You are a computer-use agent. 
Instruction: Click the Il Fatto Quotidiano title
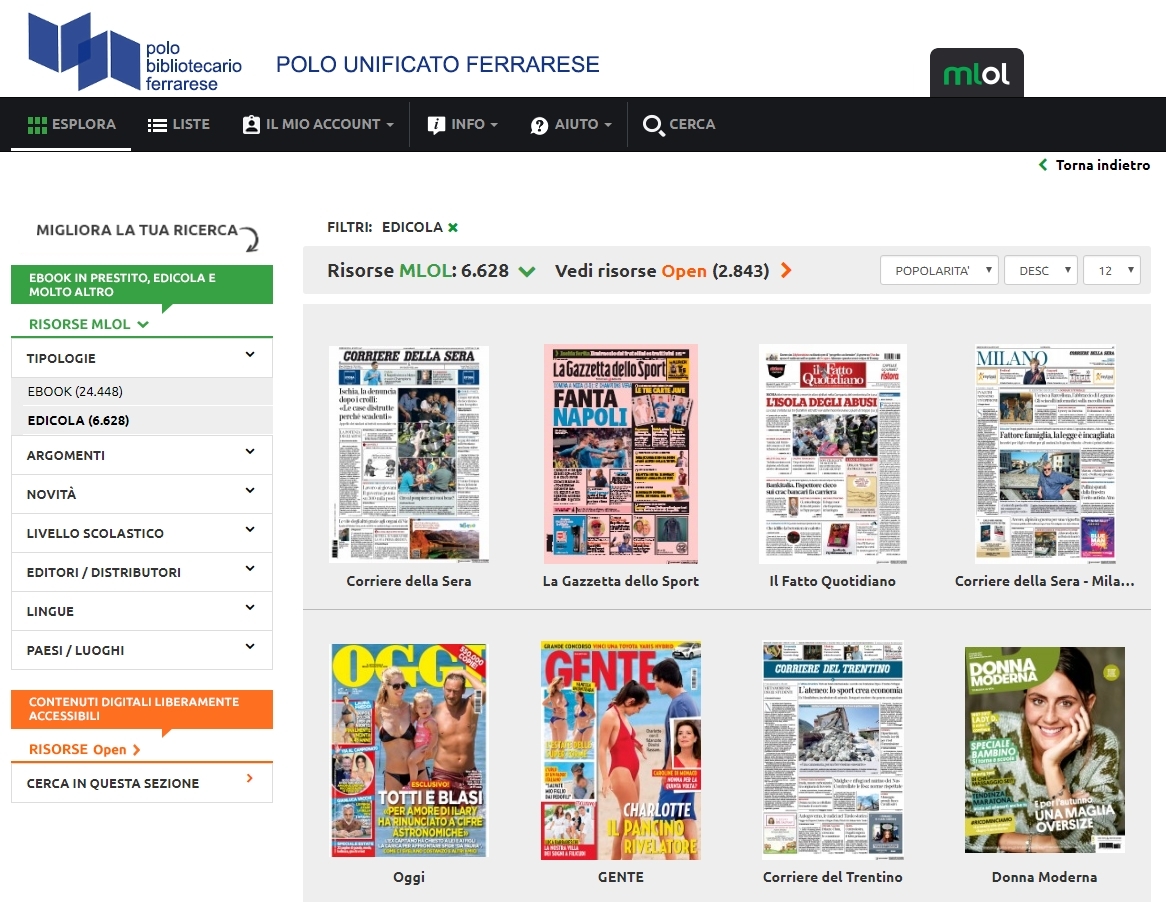click(x=833, y=582)
